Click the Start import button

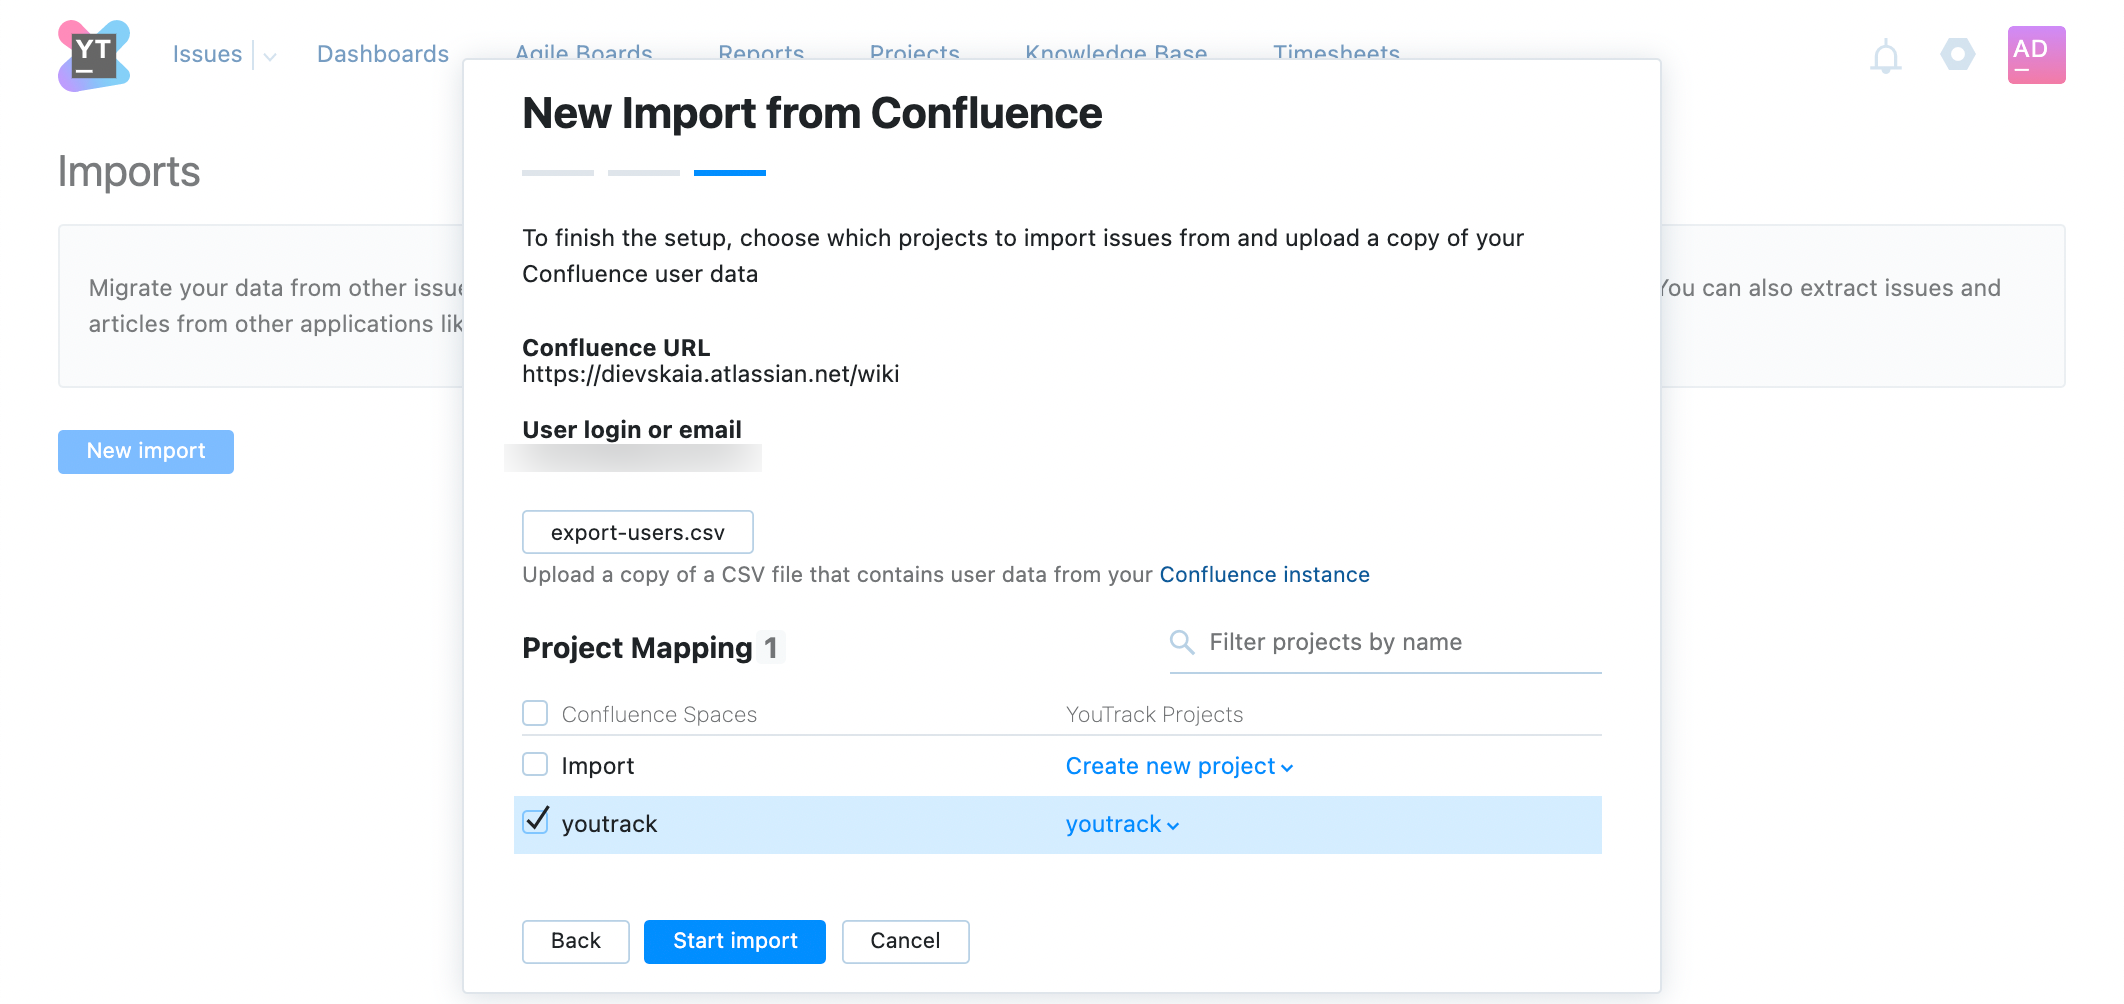point(735,941)
